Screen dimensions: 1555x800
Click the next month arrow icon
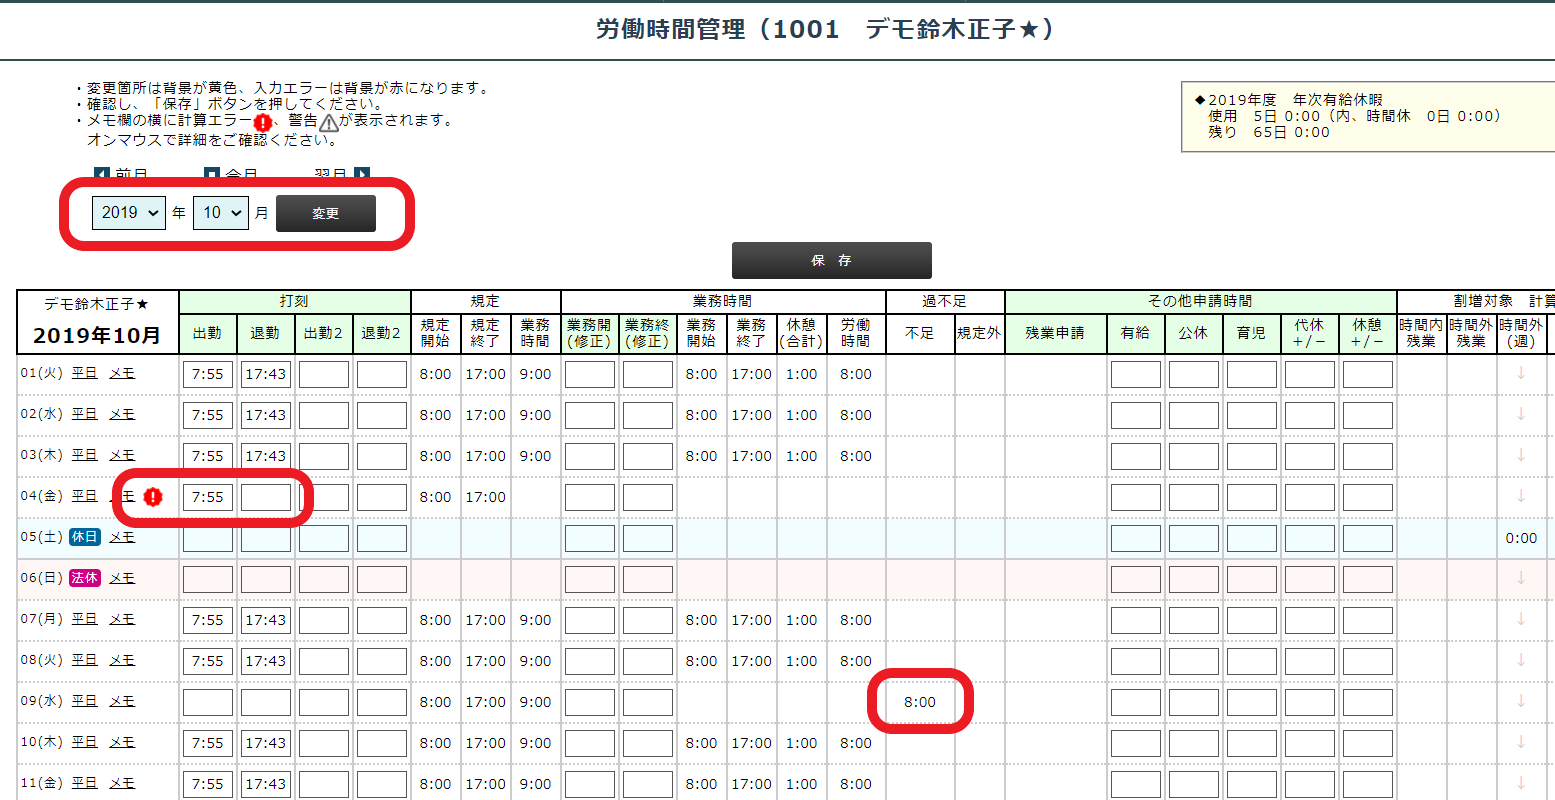click(362, 174)
